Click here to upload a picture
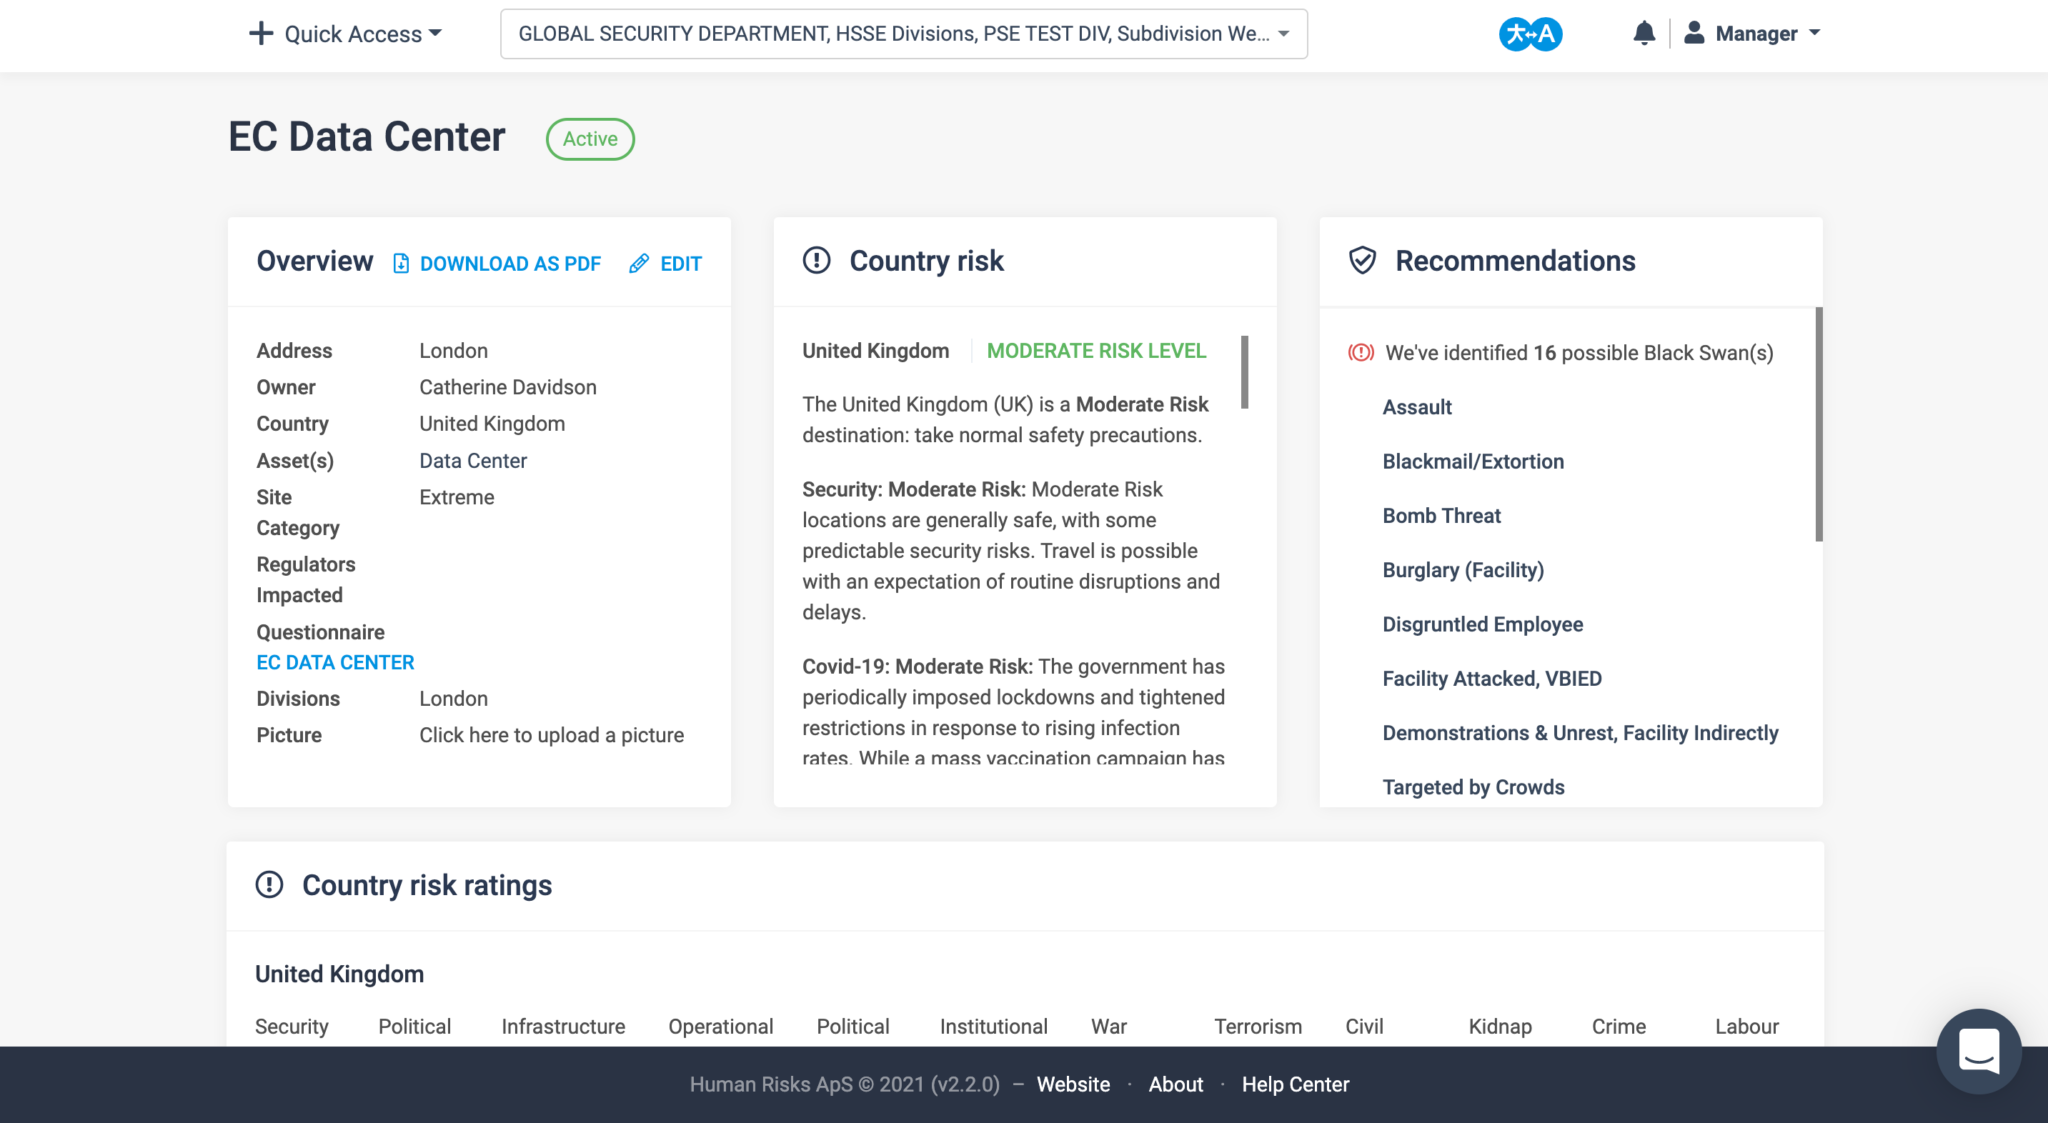The width and height of the screenshot is (2048, 1123). (x=551, y=735)
